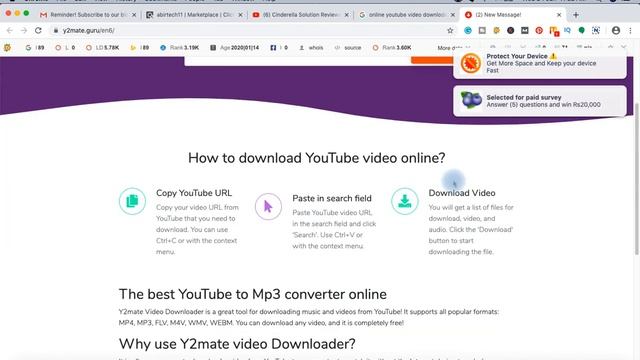Click the orange search button
Image resolution: width=640 pixels, height=360 pixels.
(432, 60)
